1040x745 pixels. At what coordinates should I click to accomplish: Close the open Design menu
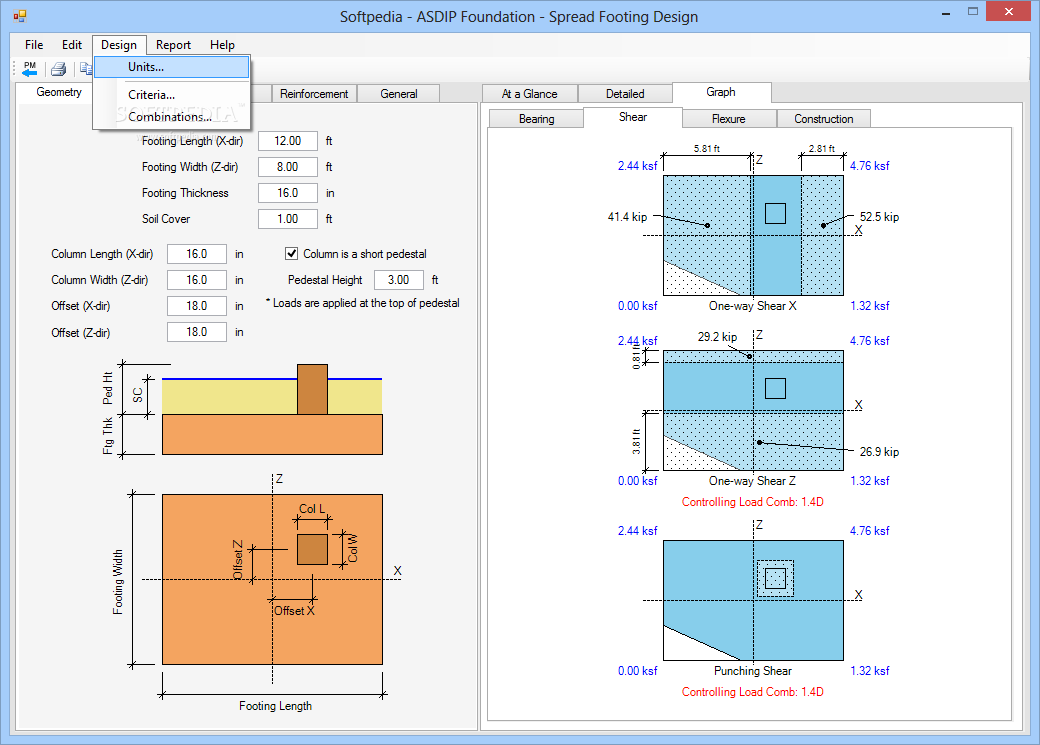pyautogui.click(x=119, y=44)
